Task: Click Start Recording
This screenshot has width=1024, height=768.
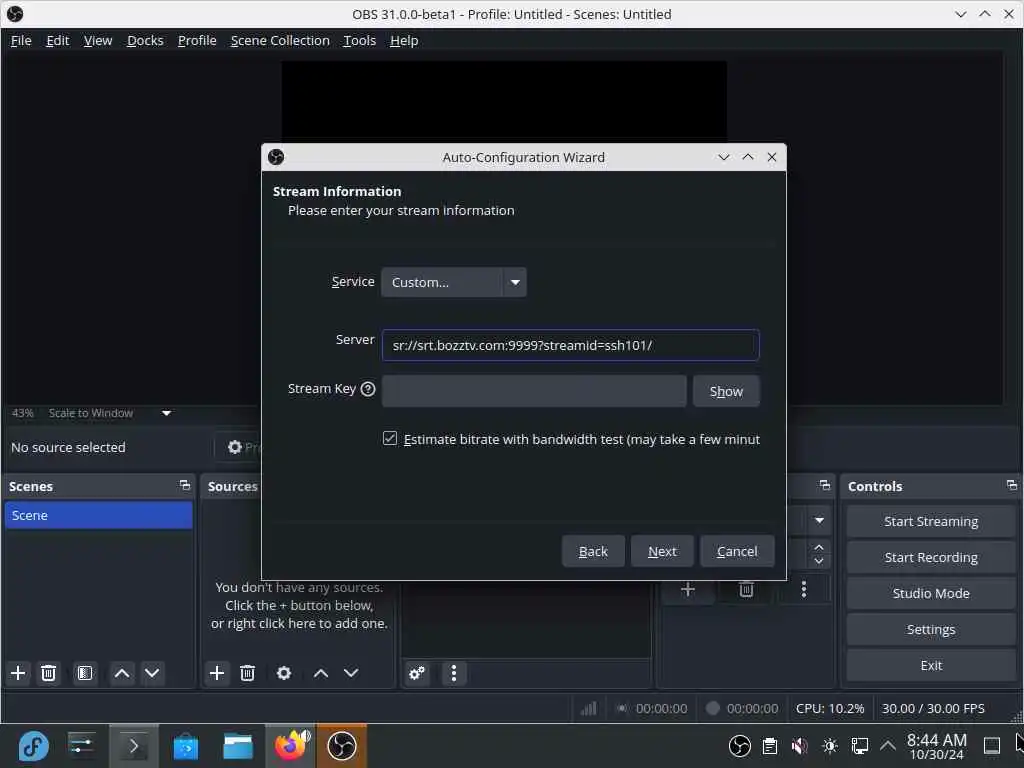Action: 931,557
